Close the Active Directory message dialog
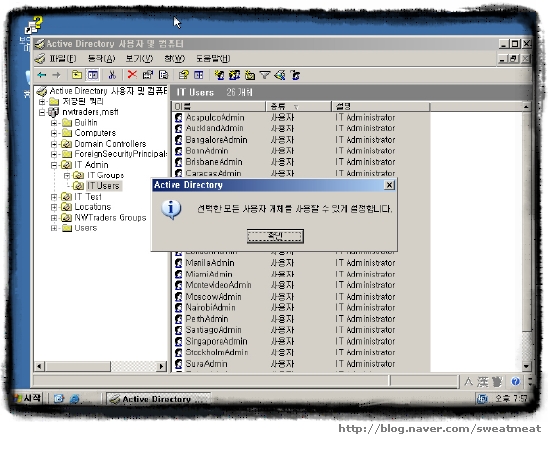 click(389, 185)
